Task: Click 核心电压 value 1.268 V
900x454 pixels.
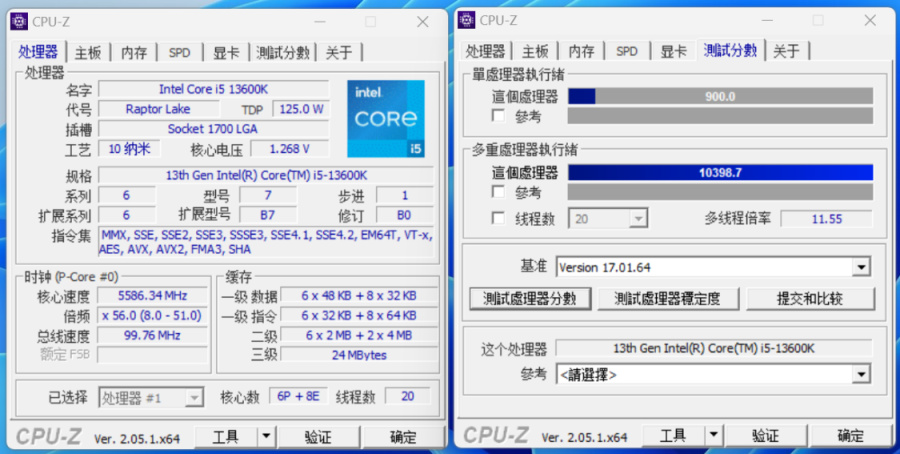Action: [x=290, y=149]
